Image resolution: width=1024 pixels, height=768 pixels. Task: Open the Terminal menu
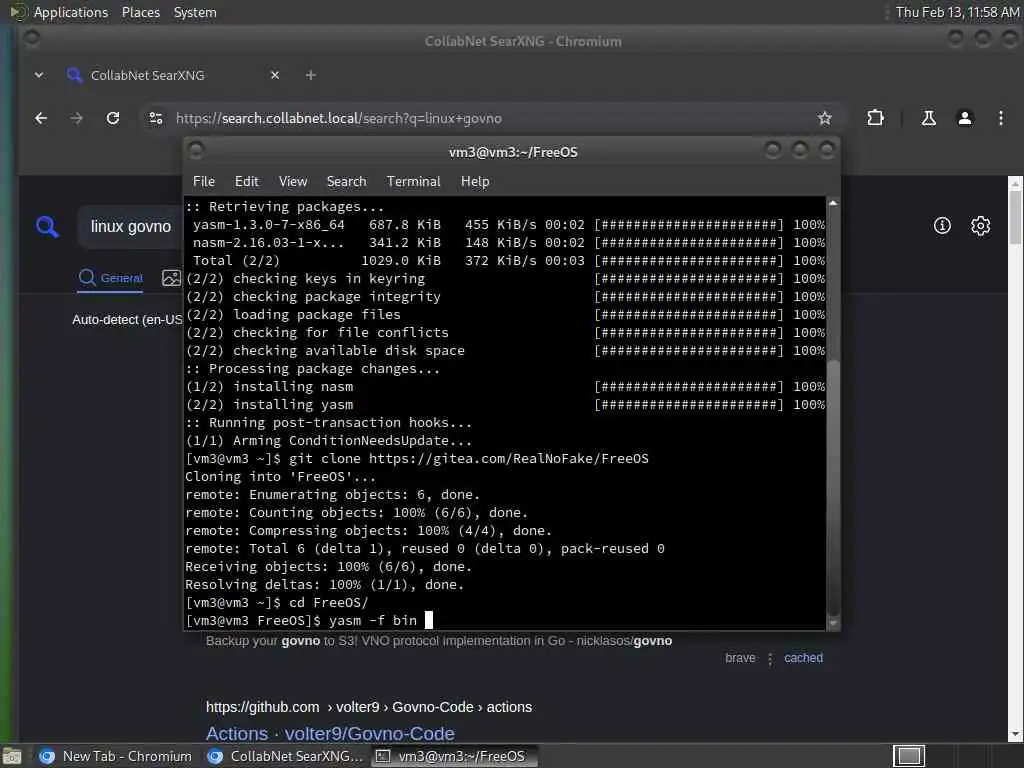(413, 182)
